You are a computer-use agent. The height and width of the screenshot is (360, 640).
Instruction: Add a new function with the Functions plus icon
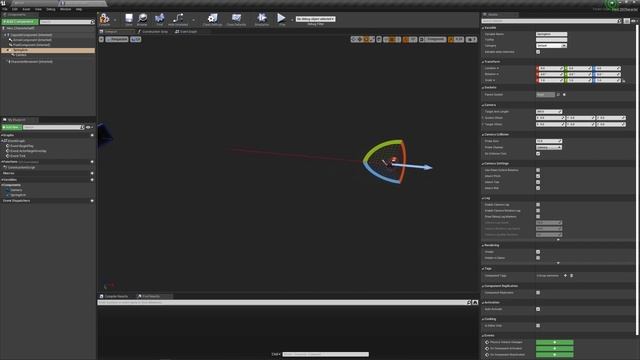click(92, 162)
